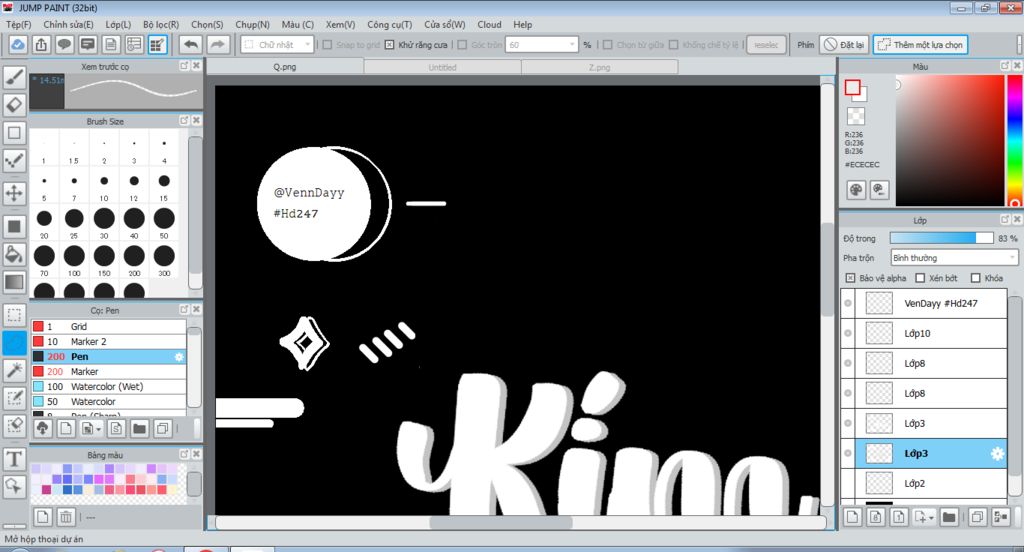Add a layer folder
This screenshot has width=1024, height=552.
[x=949, y=517]
